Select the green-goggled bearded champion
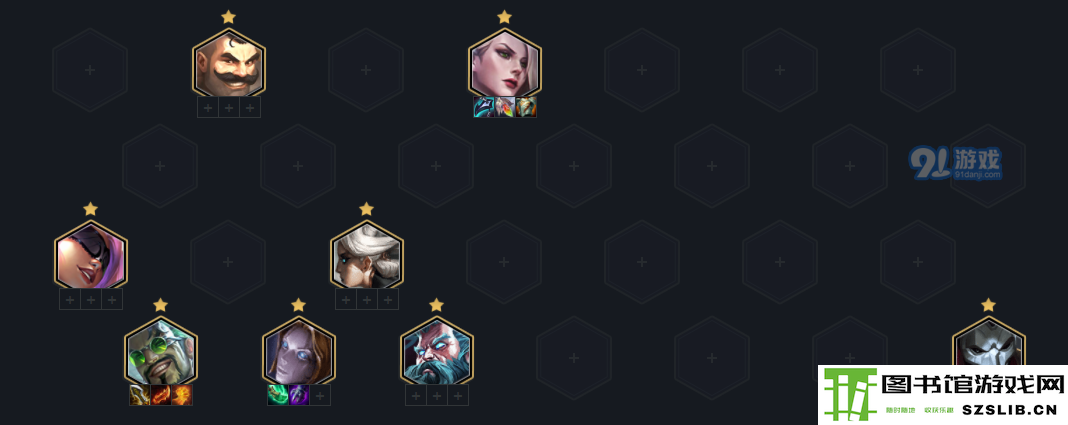Screen dimensions: 1068x425 [x=160, y=353]
